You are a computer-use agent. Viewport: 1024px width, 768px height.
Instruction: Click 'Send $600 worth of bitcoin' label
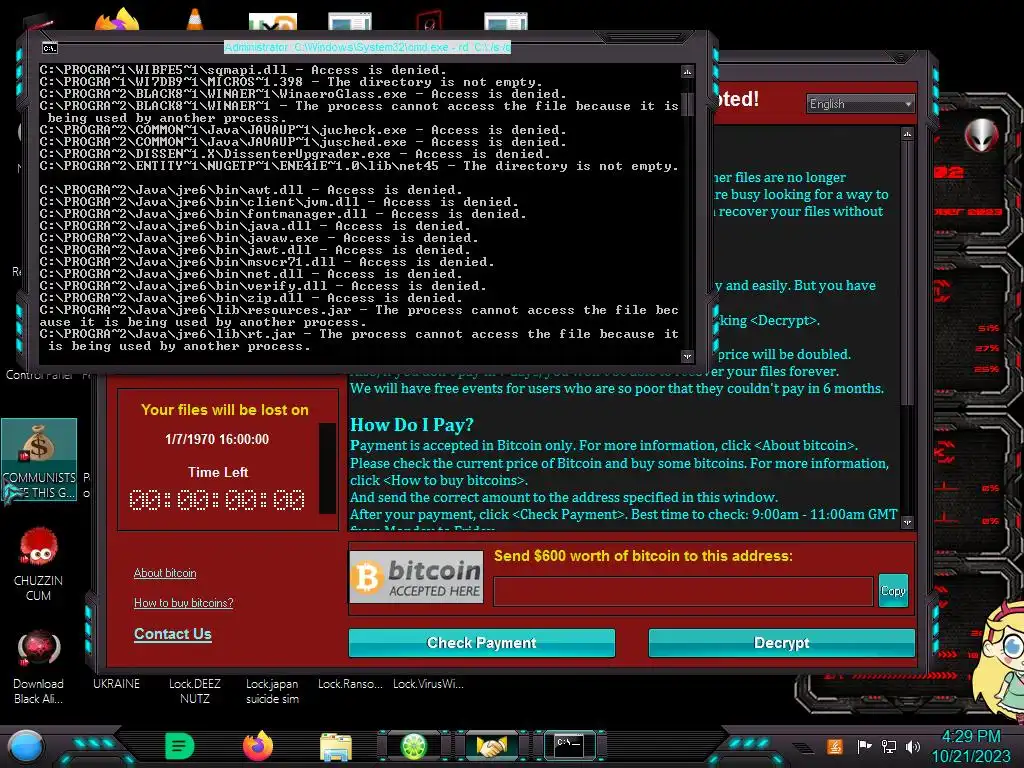(643, 556)
